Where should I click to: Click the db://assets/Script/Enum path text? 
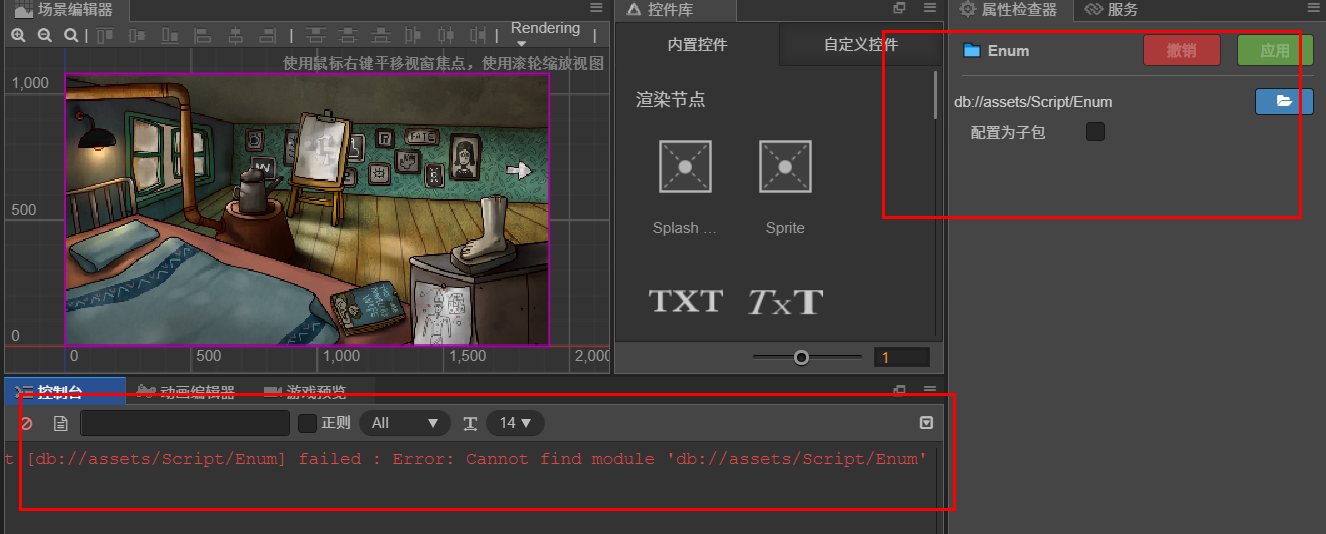(1033, 101)
